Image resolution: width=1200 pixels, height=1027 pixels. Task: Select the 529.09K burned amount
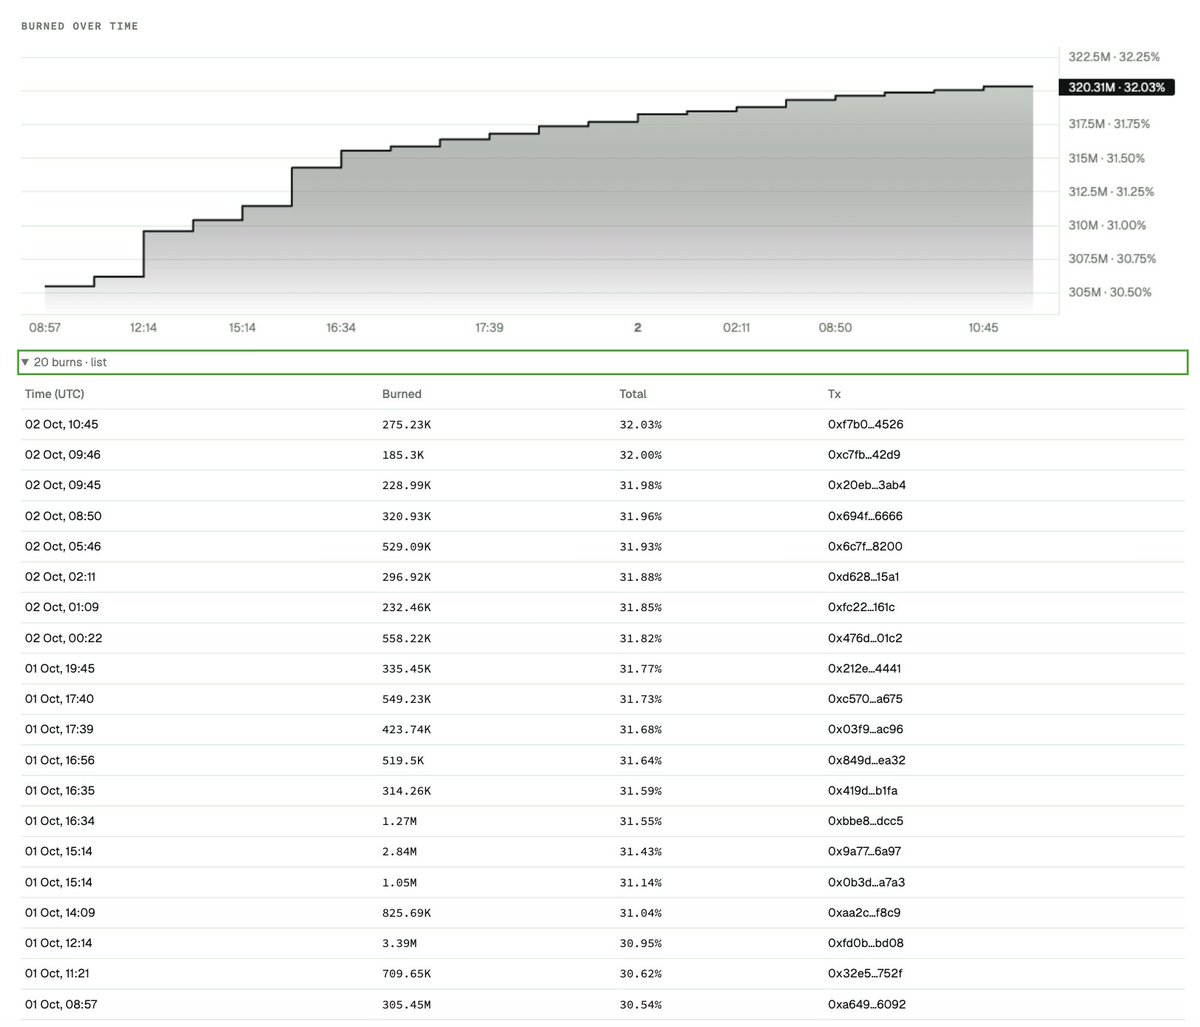click(x=407, y=546)
